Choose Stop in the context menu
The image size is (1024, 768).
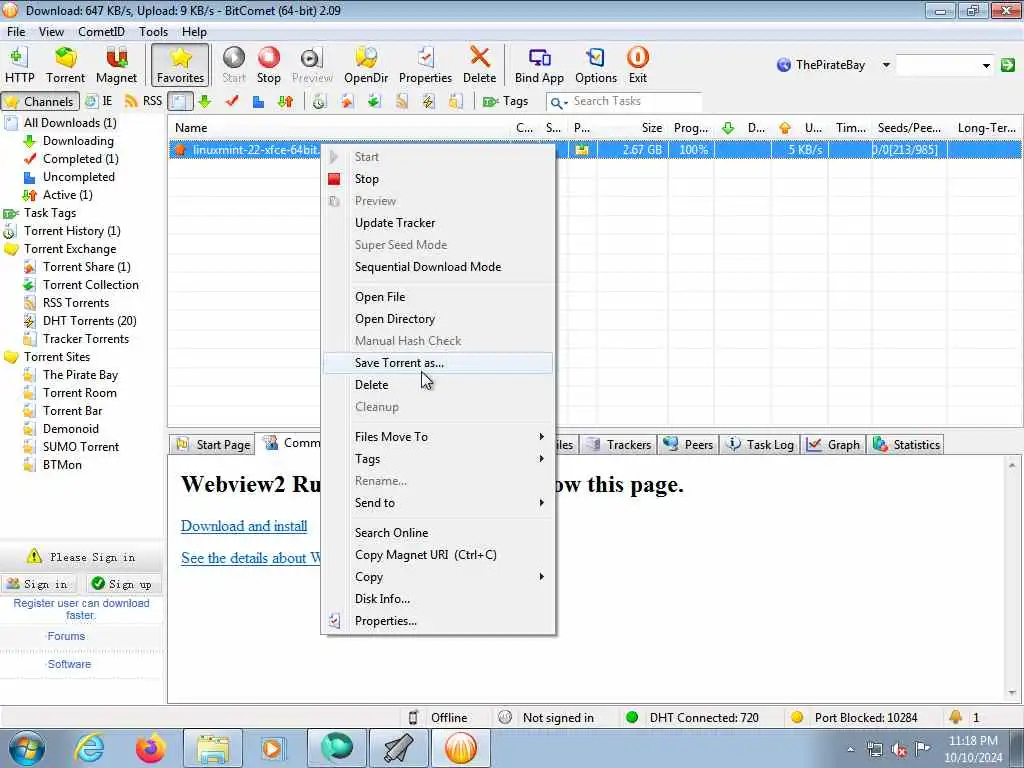(438, 178)
